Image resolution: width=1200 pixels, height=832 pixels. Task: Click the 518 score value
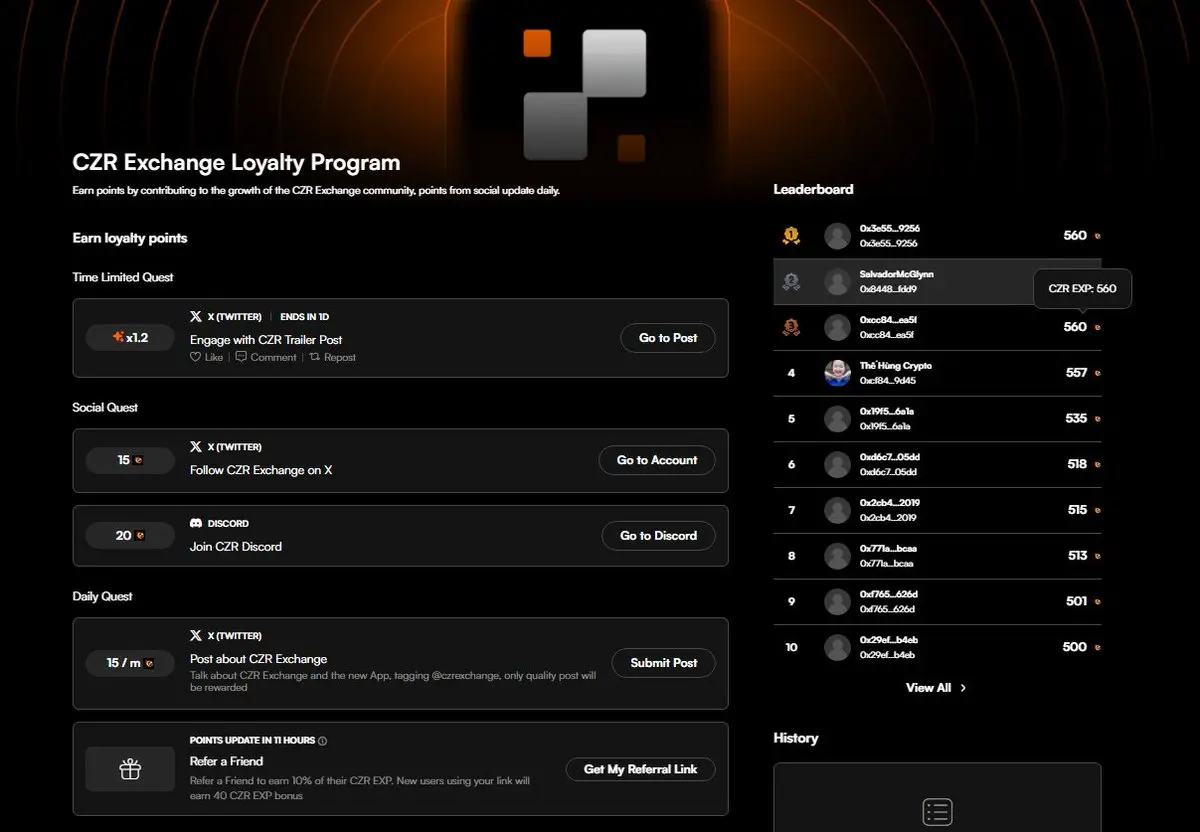coord(1077,464)
